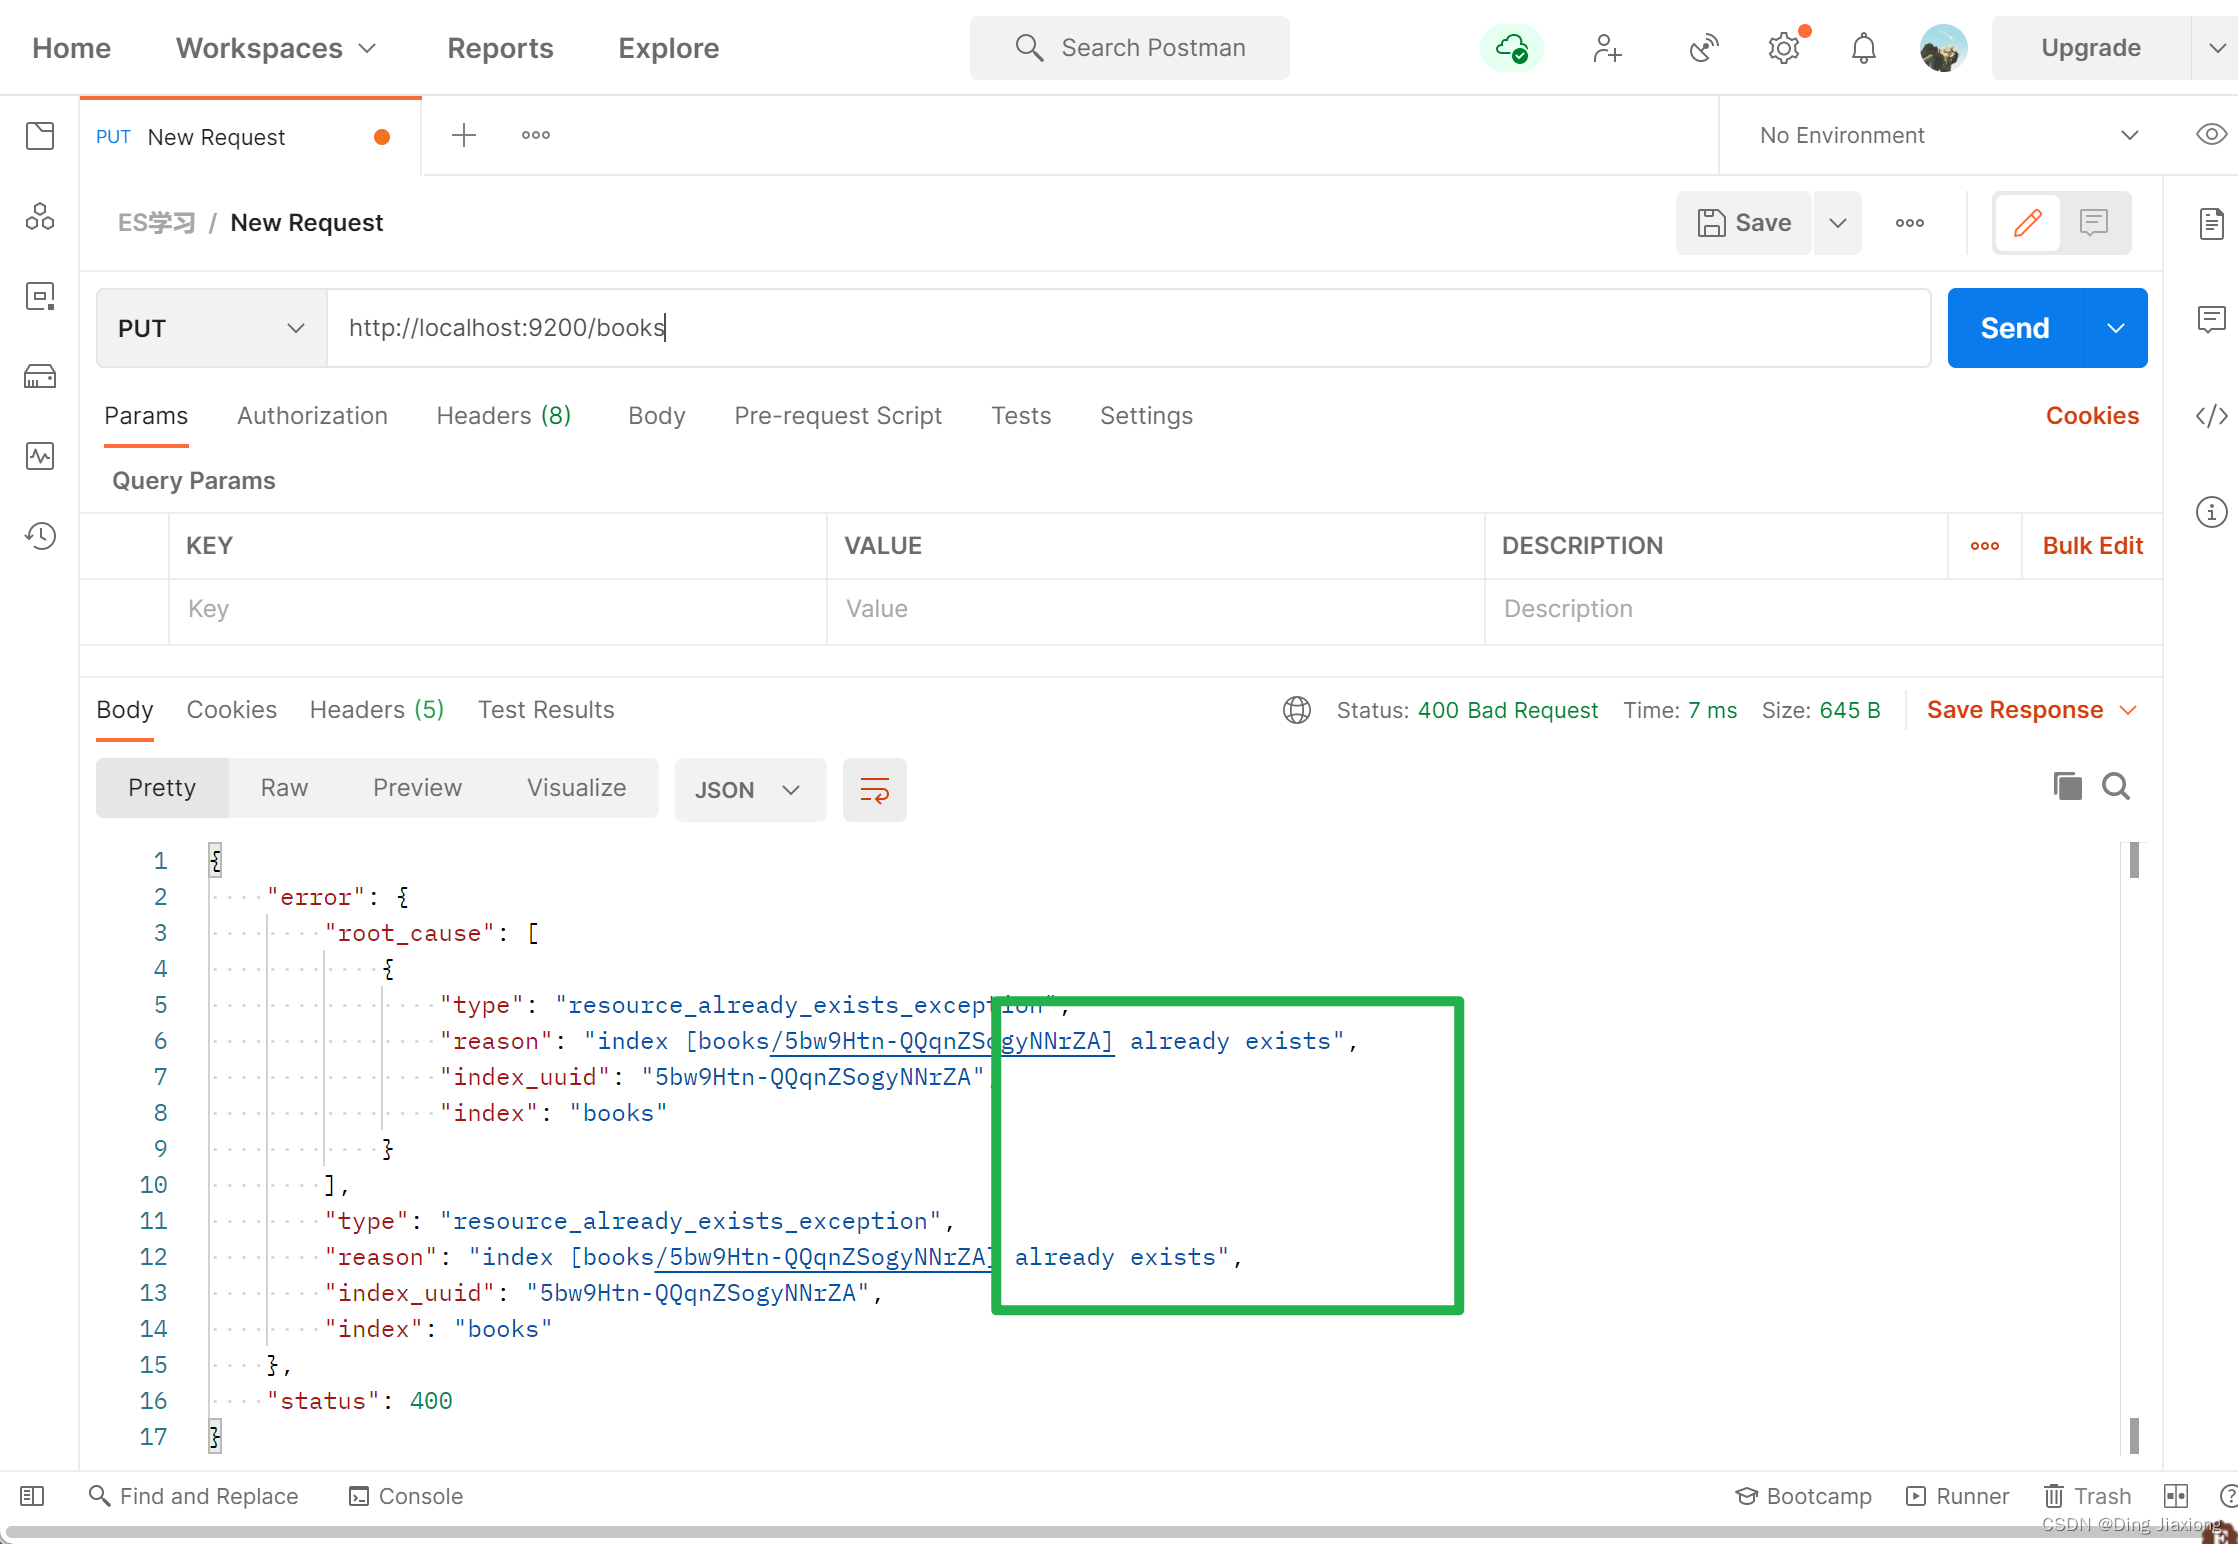Click the request URL field
The width and height of the screenshot is (2238, 1544).
1128,328
